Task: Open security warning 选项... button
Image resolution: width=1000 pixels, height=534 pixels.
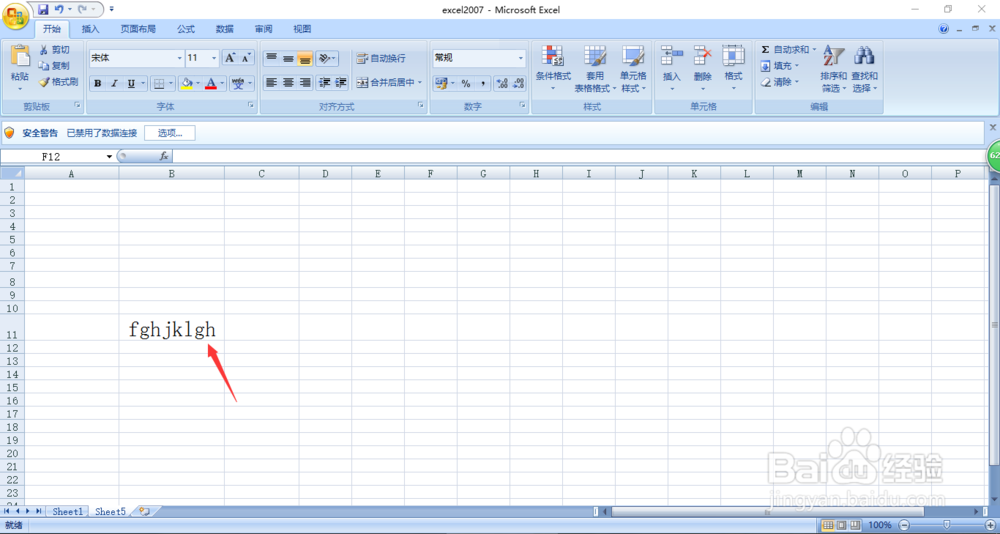Action: click(170, 133)
